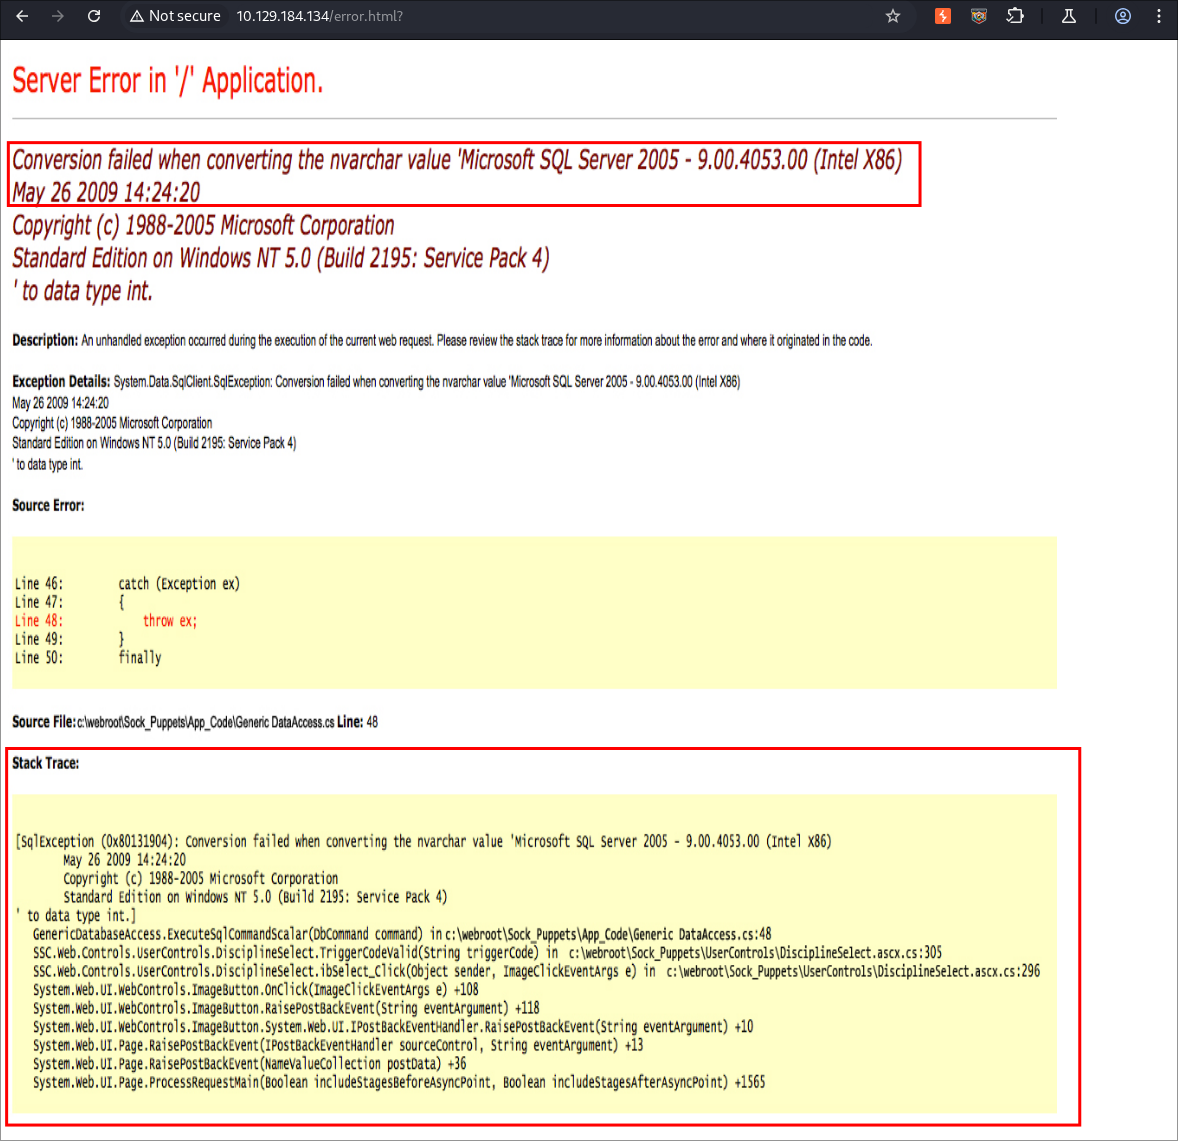Click the "Description:" label
Image resolution: width=1178 pixels, height=1141 pixels.
tap(45, 340)
